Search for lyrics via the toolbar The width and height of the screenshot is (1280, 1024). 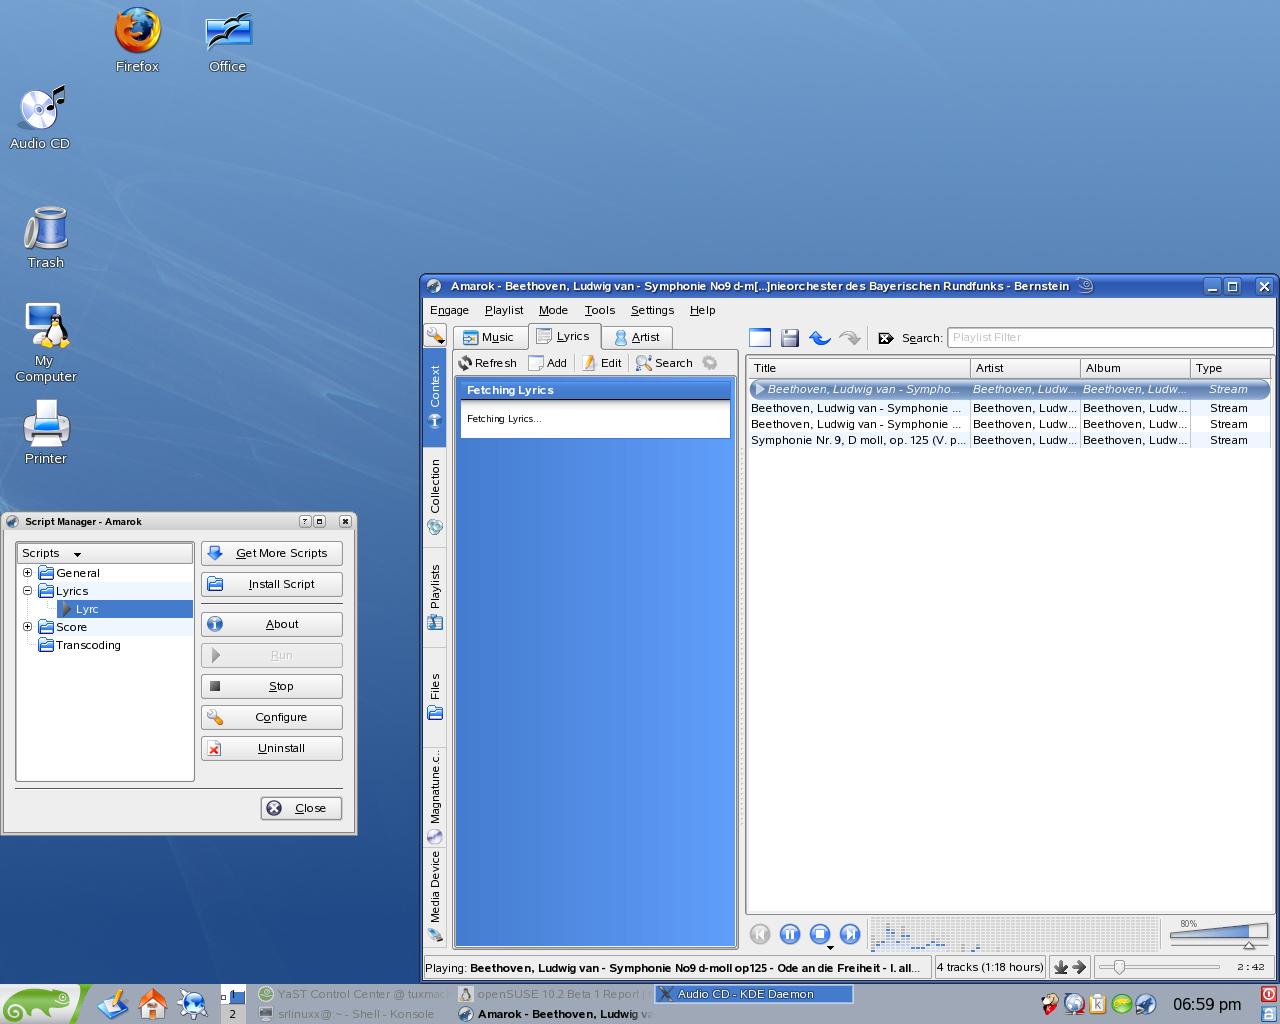click(x=664, y=363)
